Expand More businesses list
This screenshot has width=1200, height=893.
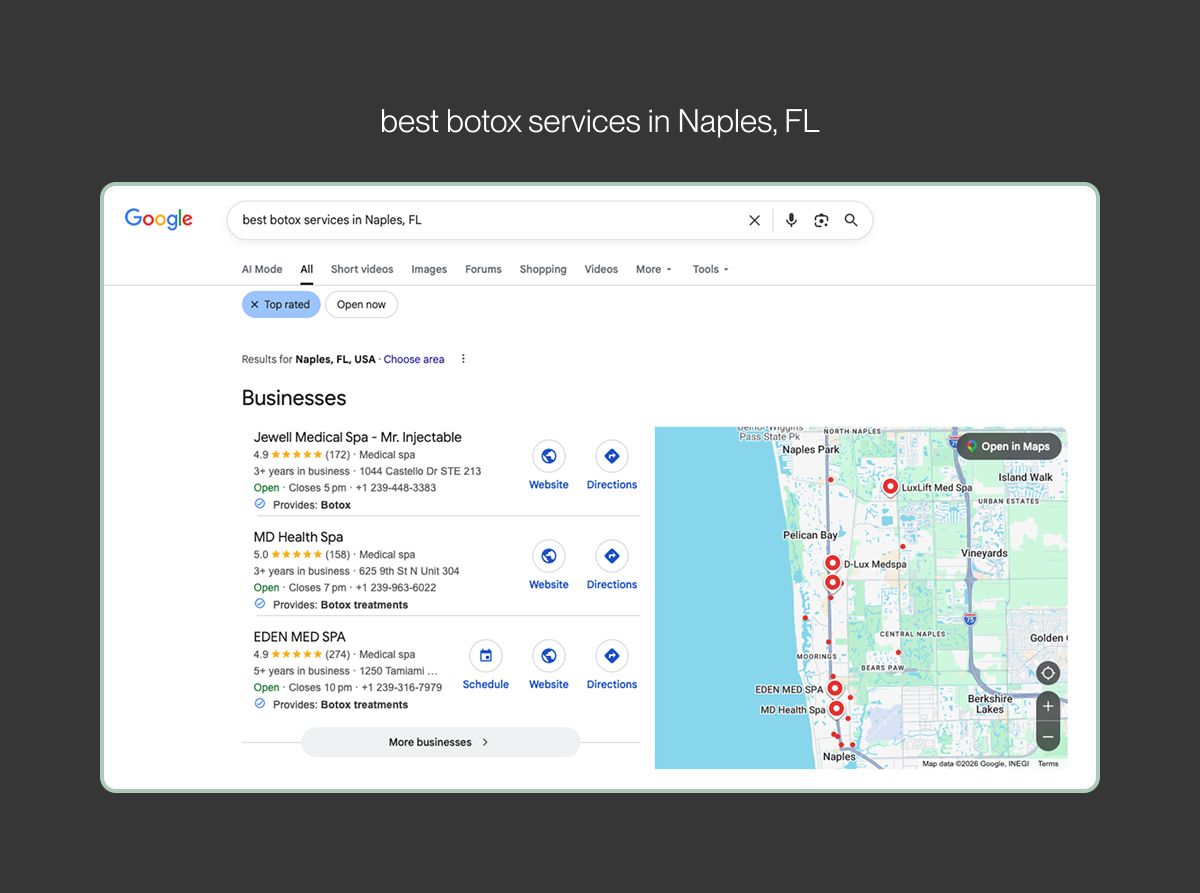click(440, 742)
